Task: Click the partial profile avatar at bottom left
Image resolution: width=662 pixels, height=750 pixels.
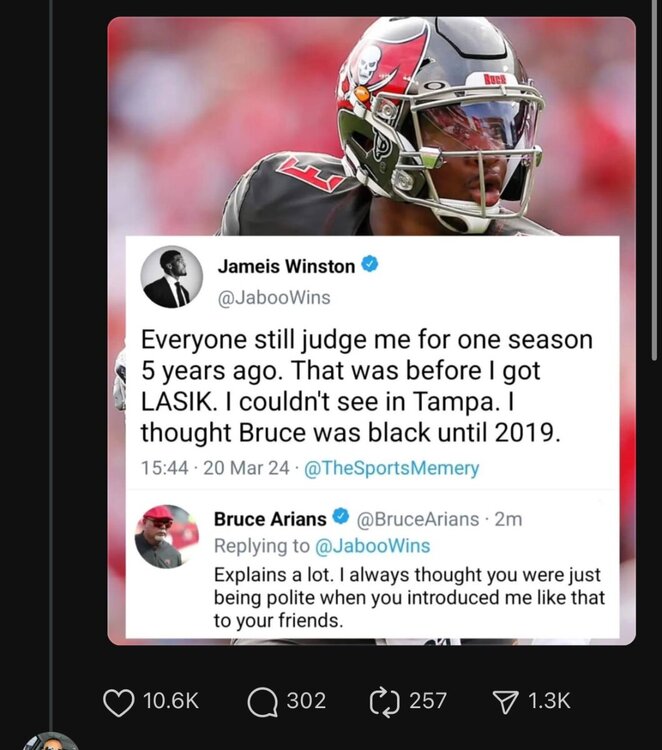Action: tap(51, 740)
